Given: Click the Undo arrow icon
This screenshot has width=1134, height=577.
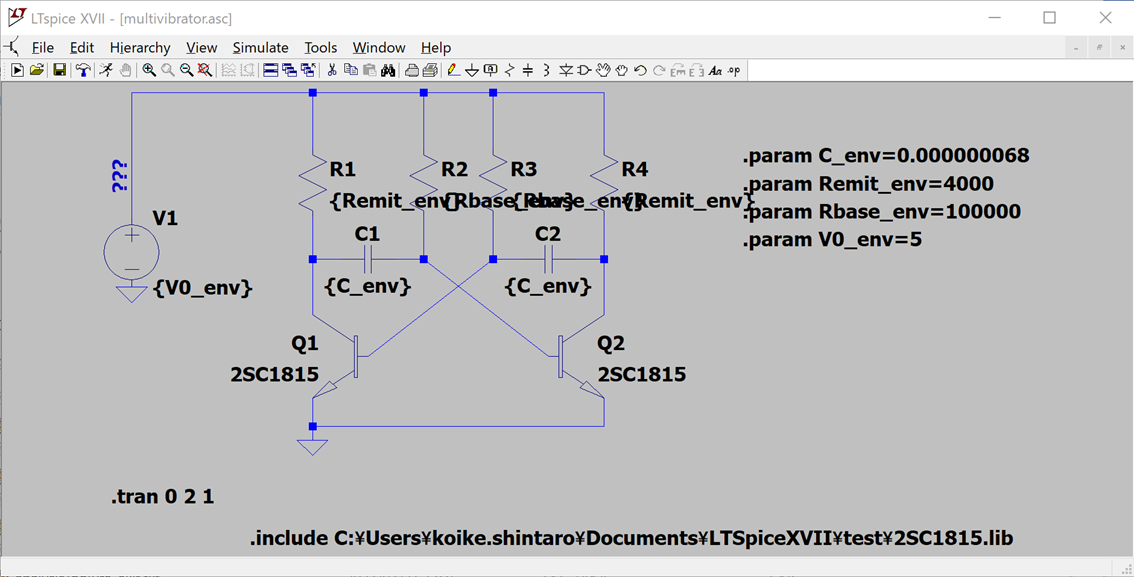Looking at the screenshot, I should (x=640, y=70).
